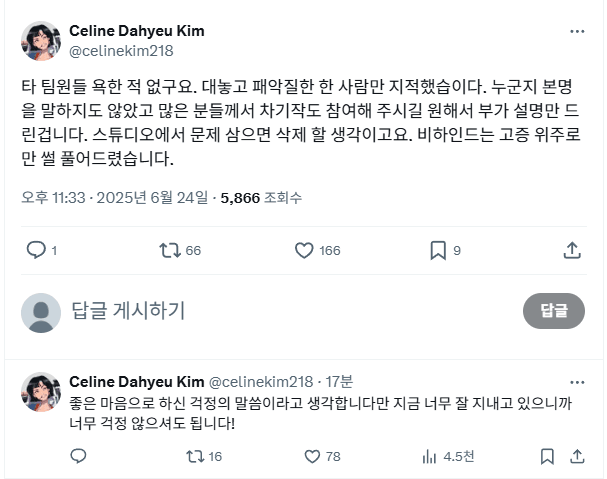Image resolution: width=607 pixels, height=479 pixels.
Task: Share the reply tweet via share icon
Action: click(x=576, y=457)
